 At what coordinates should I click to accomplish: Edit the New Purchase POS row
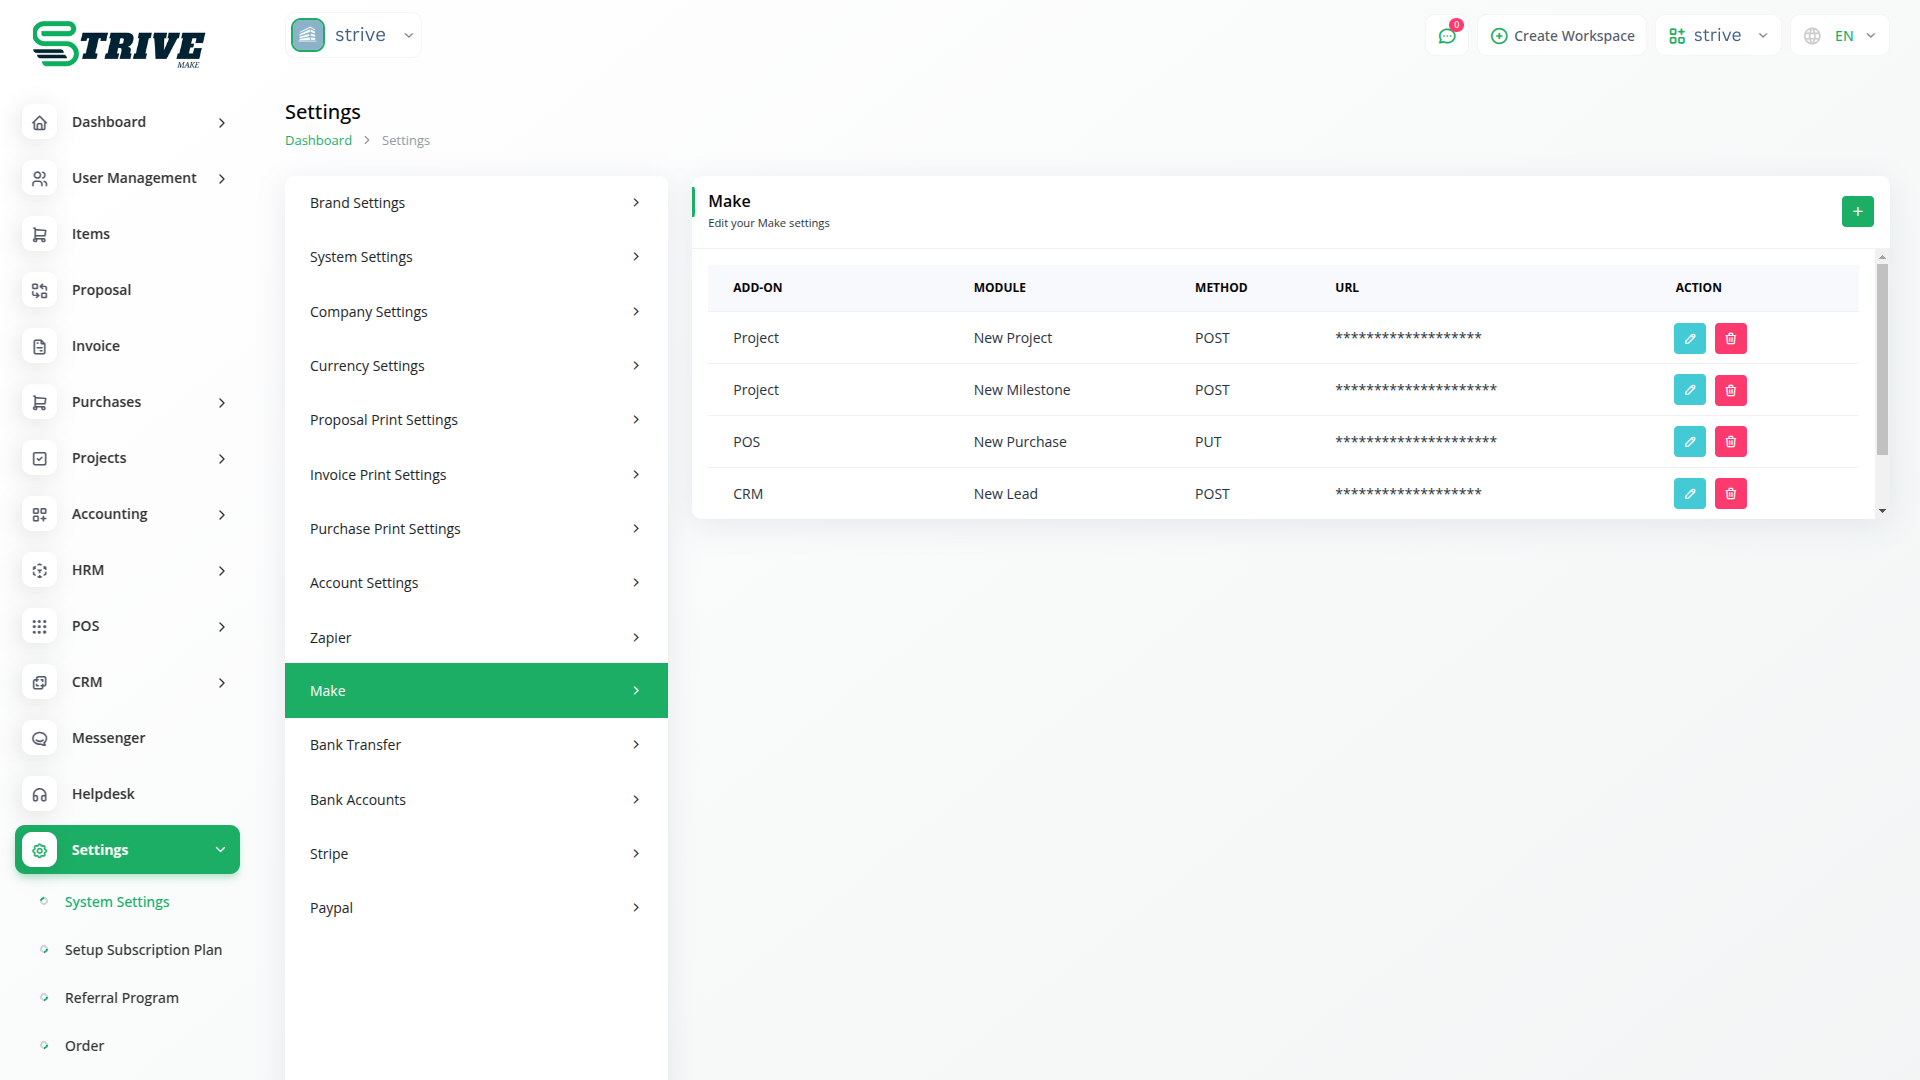(x=1689, y=442)
